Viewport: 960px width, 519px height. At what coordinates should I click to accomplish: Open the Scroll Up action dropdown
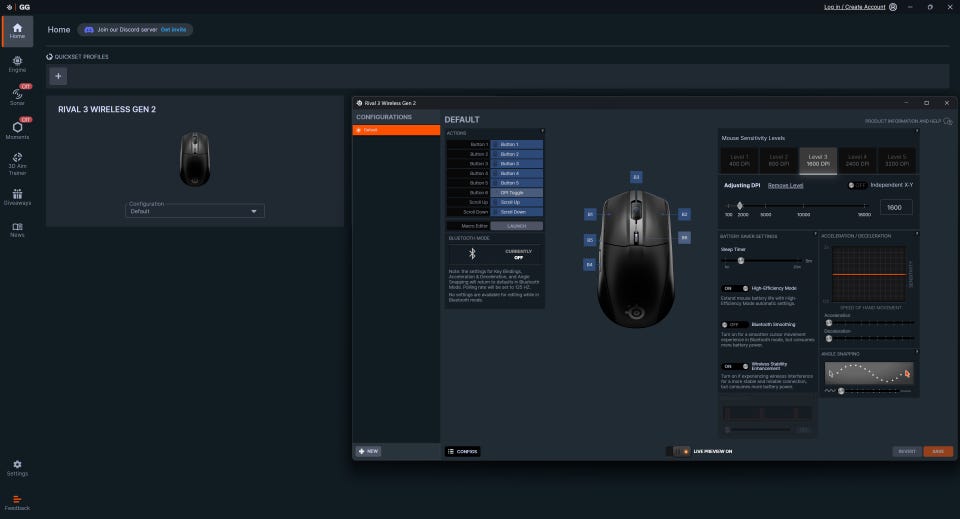click(516, 202)
